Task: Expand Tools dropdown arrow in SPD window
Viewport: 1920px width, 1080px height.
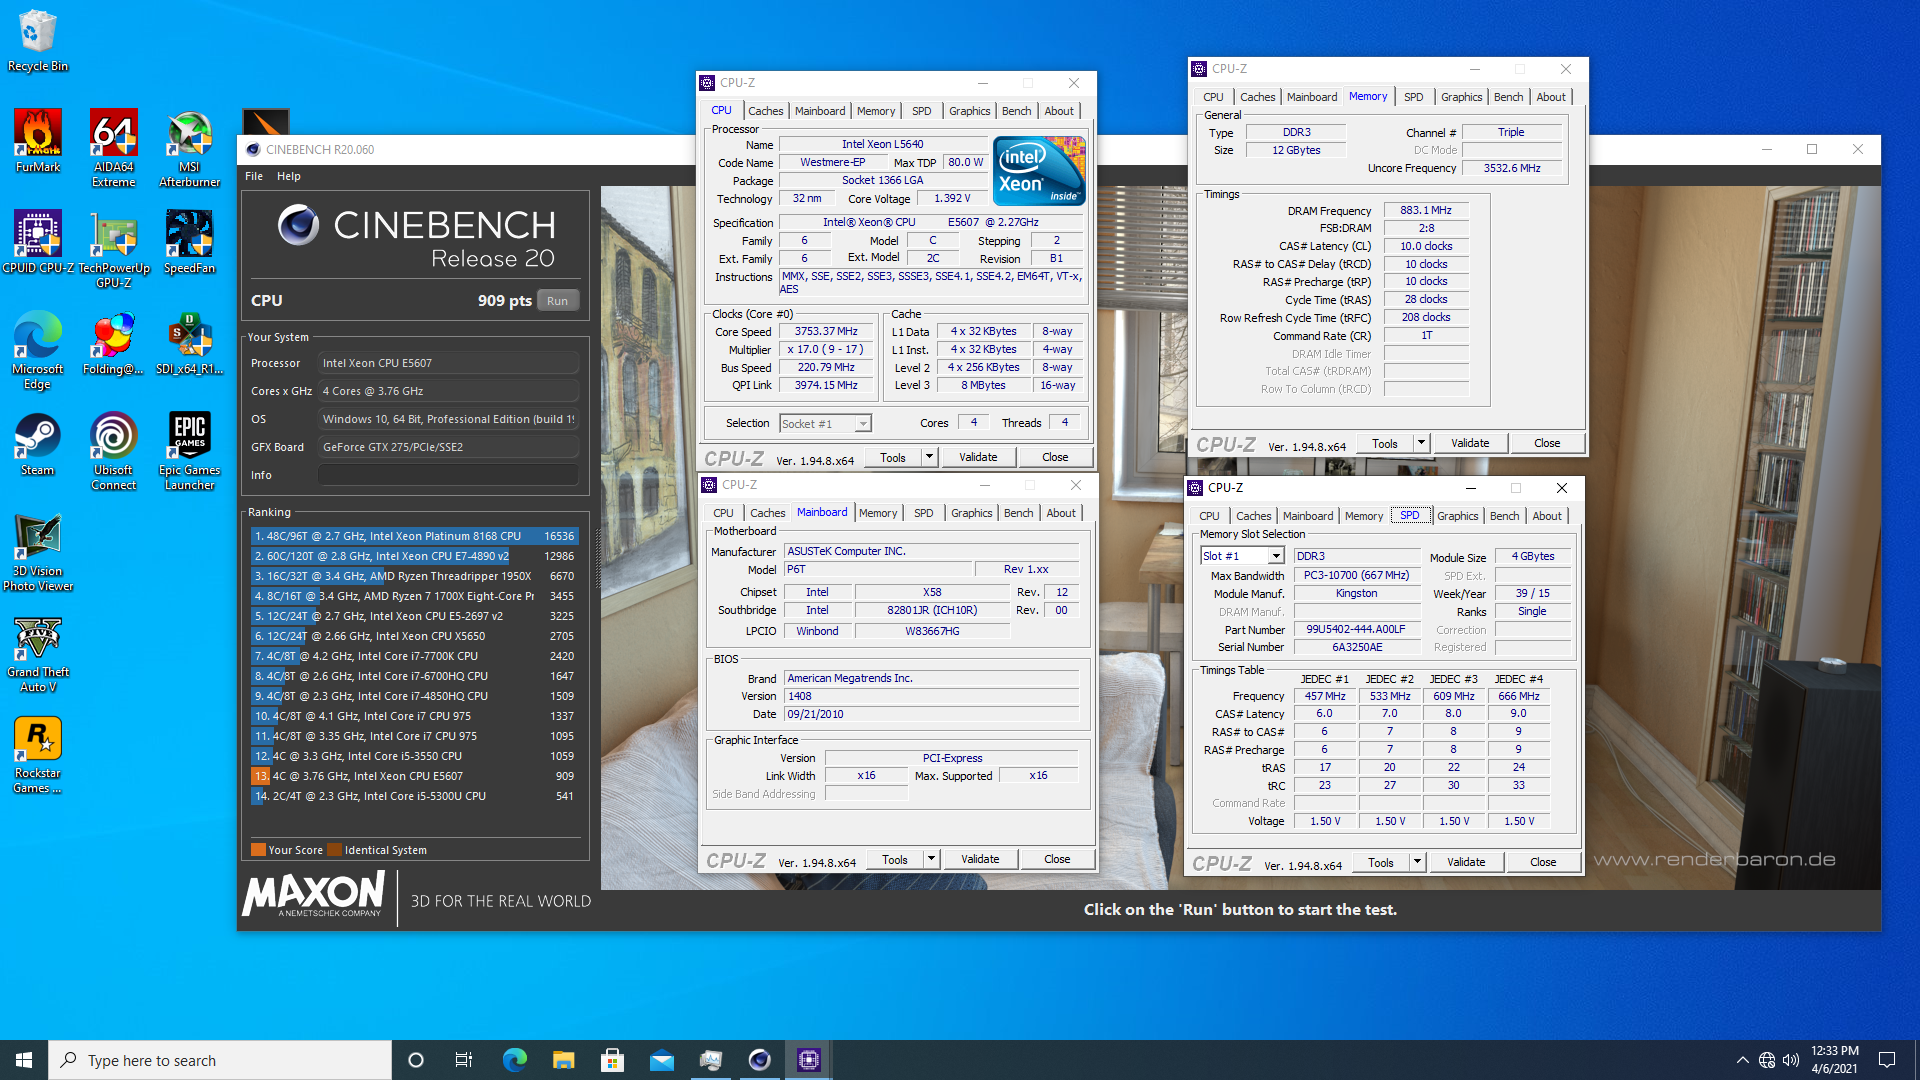Action: point(1417,862)
